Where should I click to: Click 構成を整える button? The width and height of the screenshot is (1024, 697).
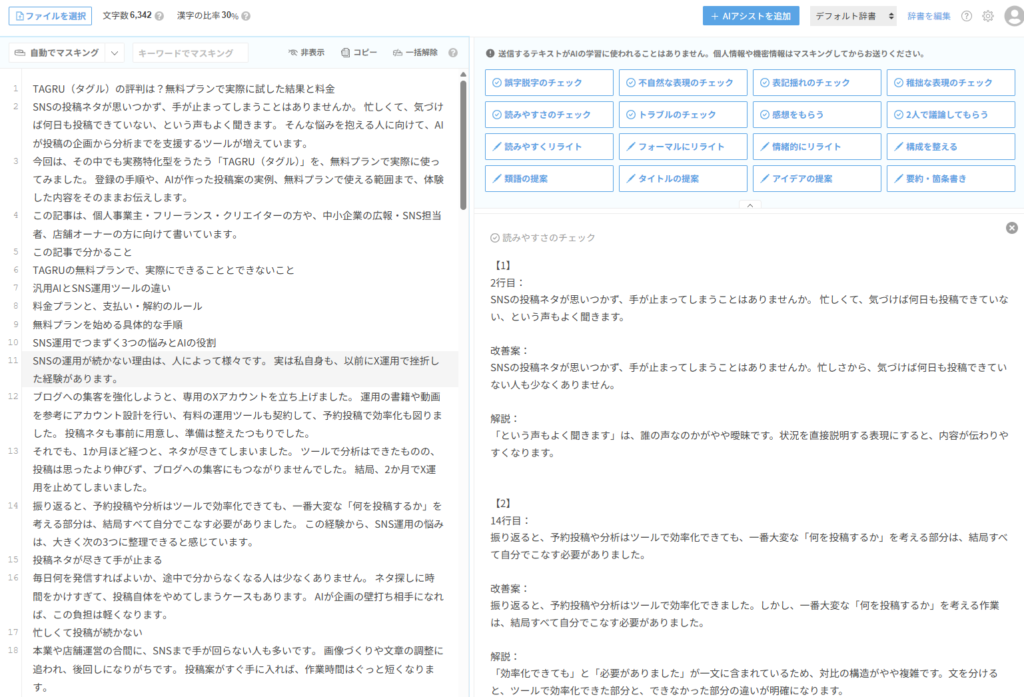(x=951, y=146)
